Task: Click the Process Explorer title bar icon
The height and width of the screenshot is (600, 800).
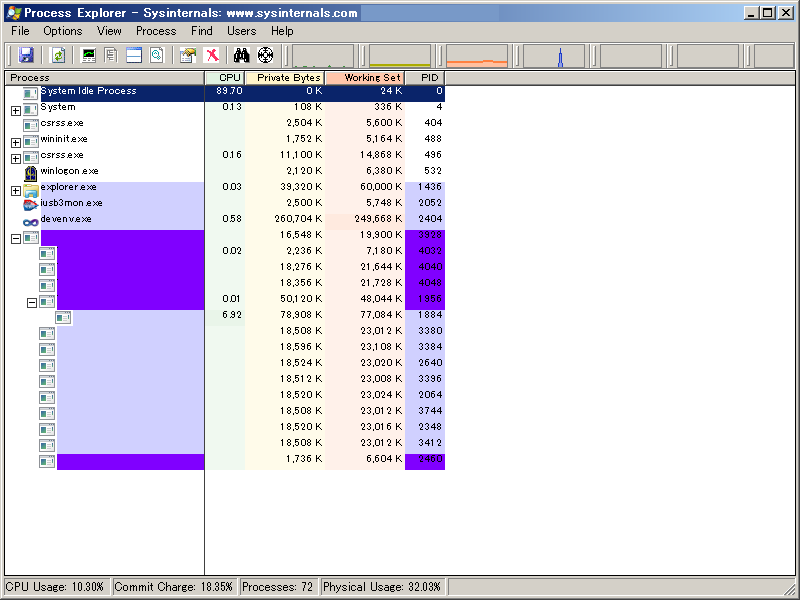Action: 14,13
